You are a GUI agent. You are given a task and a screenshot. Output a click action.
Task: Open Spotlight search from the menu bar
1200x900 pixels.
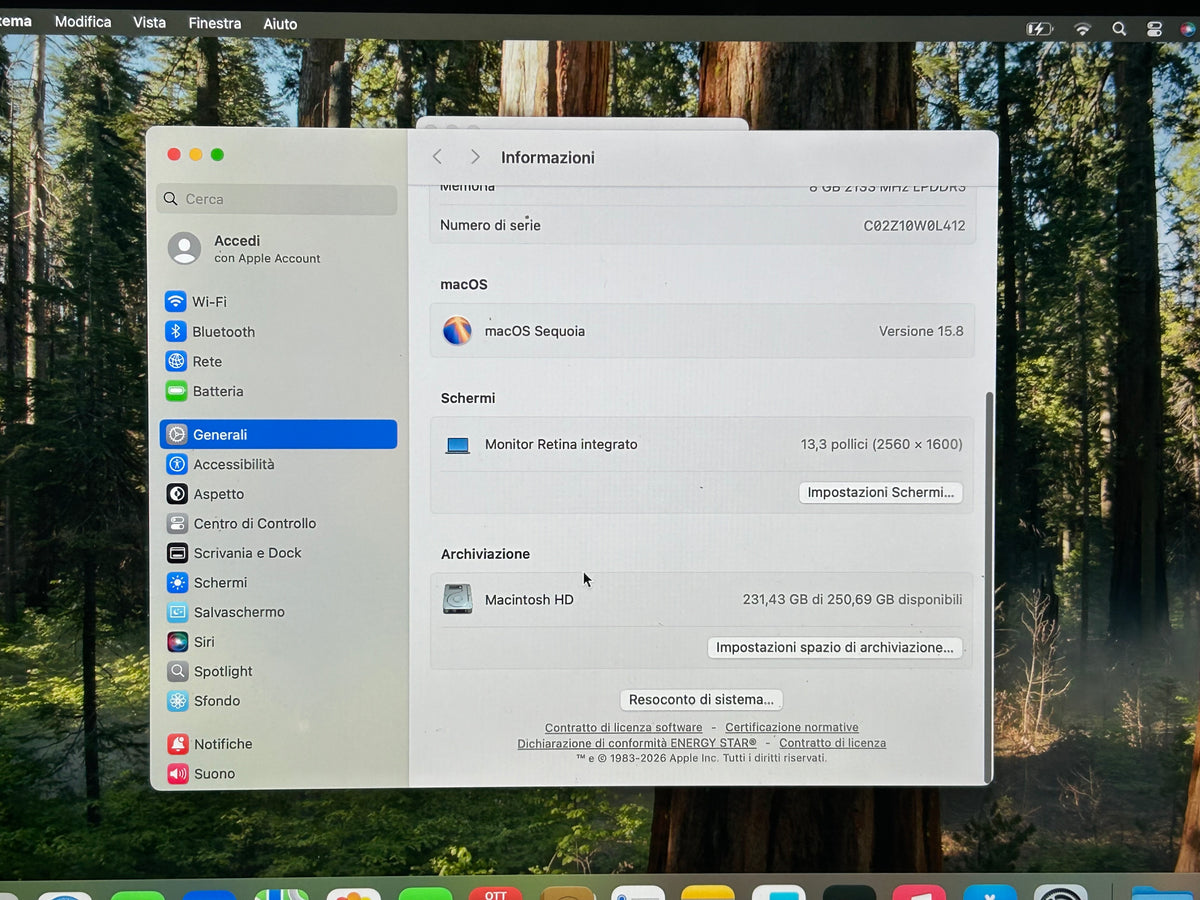(1119, 29)
